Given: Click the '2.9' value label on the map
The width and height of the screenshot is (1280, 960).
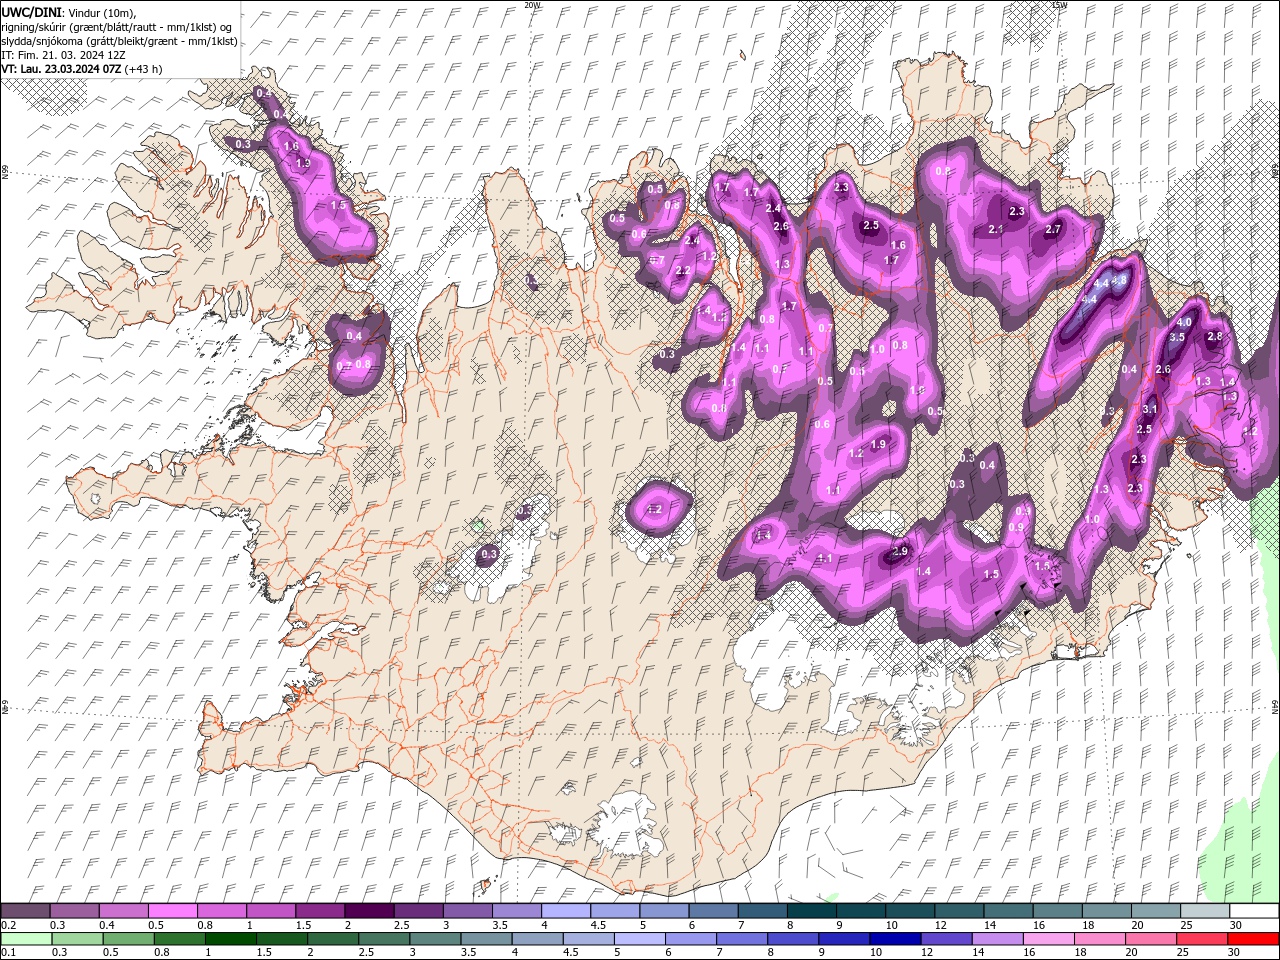Looking at the screenshot, I should tap(900, 551).
